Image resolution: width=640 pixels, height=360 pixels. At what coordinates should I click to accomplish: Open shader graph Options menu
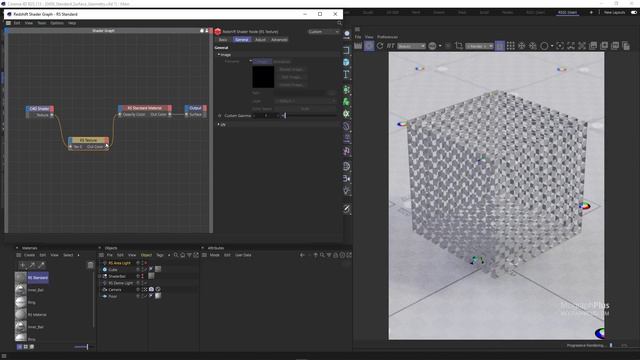click(x=57, y=23)
